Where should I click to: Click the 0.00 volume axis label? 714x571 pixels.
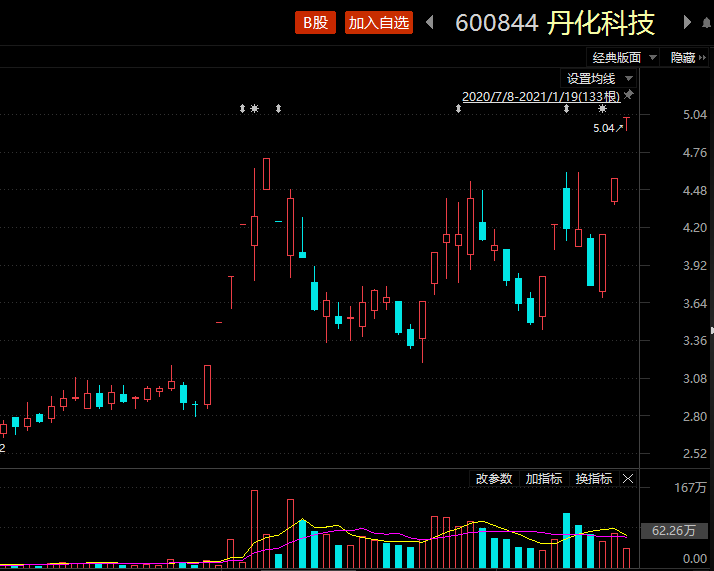tap(695, 559)
